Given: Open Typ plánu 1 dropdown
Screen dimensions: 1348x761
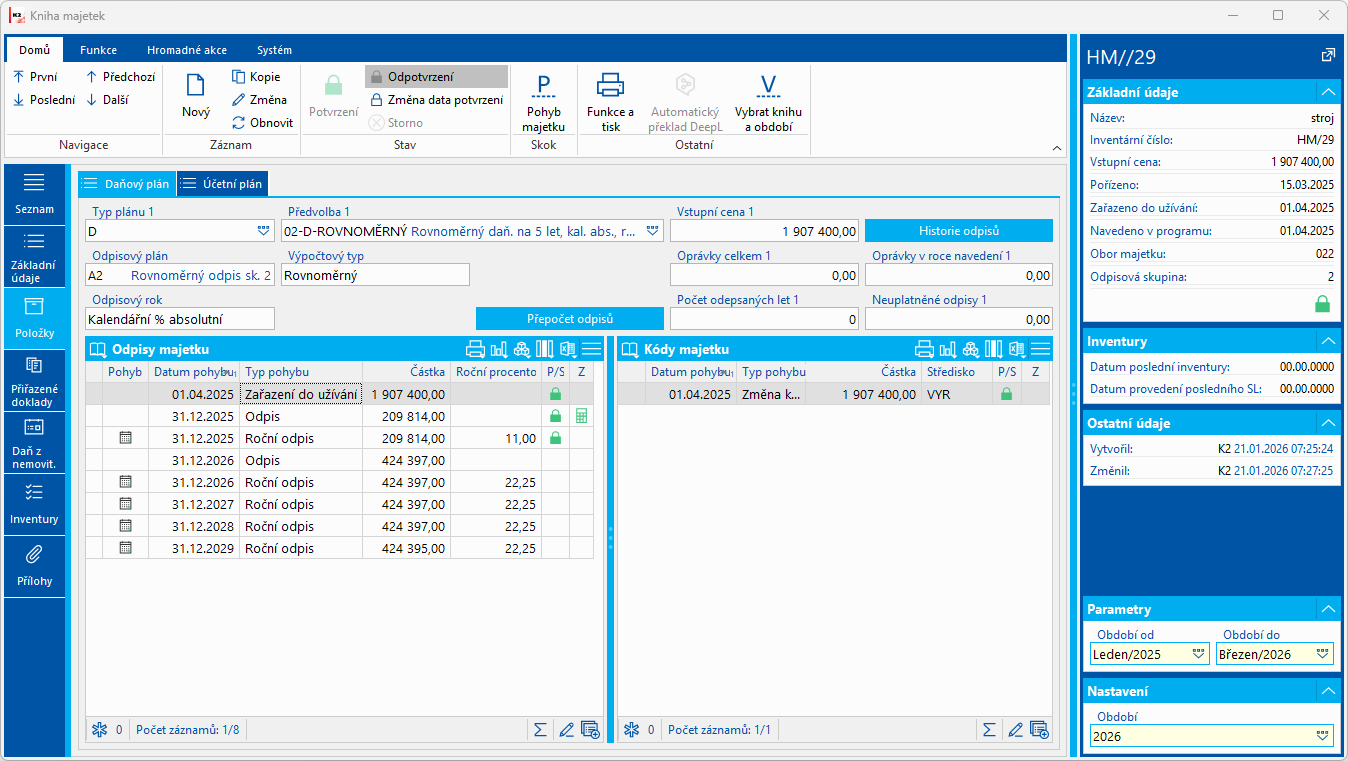Looking at the screenshot, I should [x=264, y=231].
